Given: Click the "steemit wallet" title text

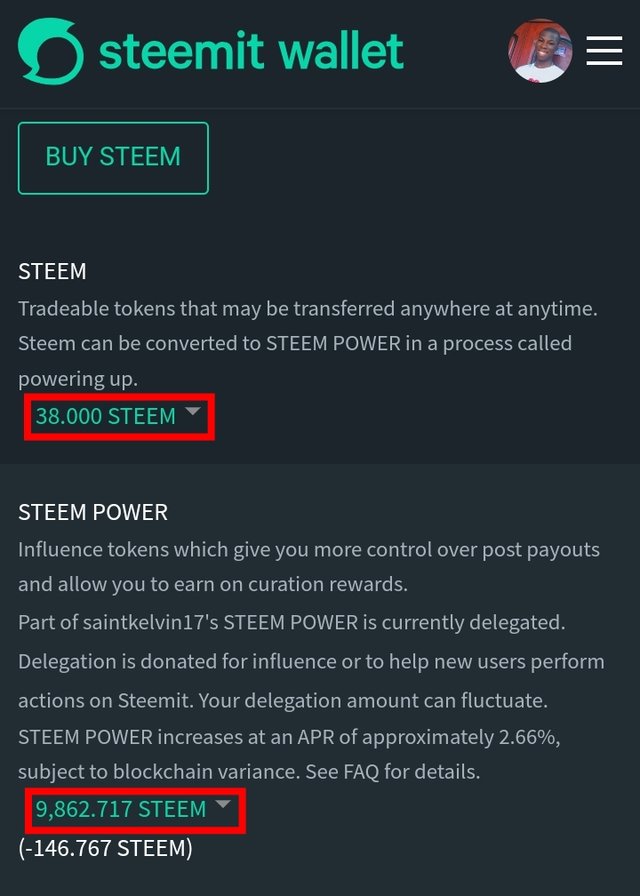Looking at the screenshot, I should (251, 51).
